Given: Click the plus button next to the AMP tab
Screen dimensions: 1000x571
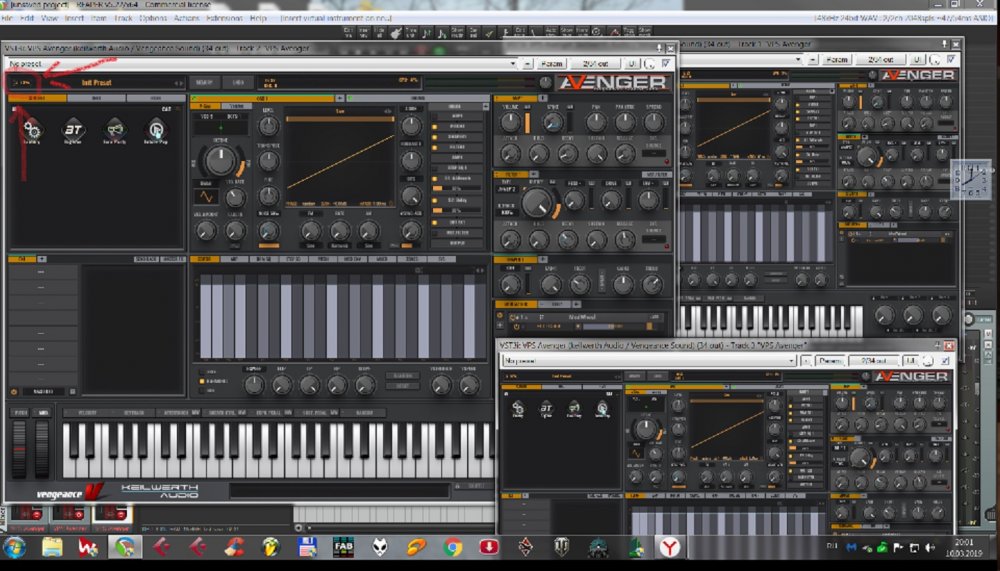Looking at the screenshot, I should (x=543, y=98).
